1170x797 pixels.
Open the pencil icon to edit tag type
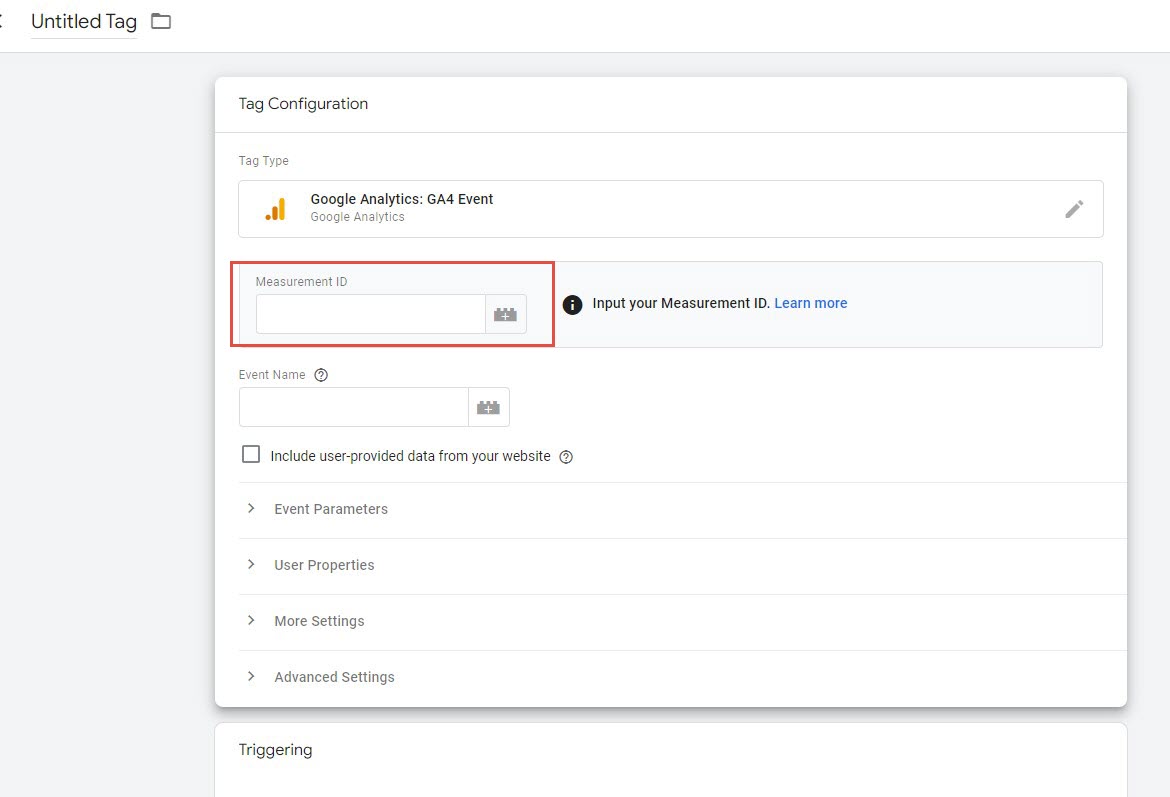1074,208
